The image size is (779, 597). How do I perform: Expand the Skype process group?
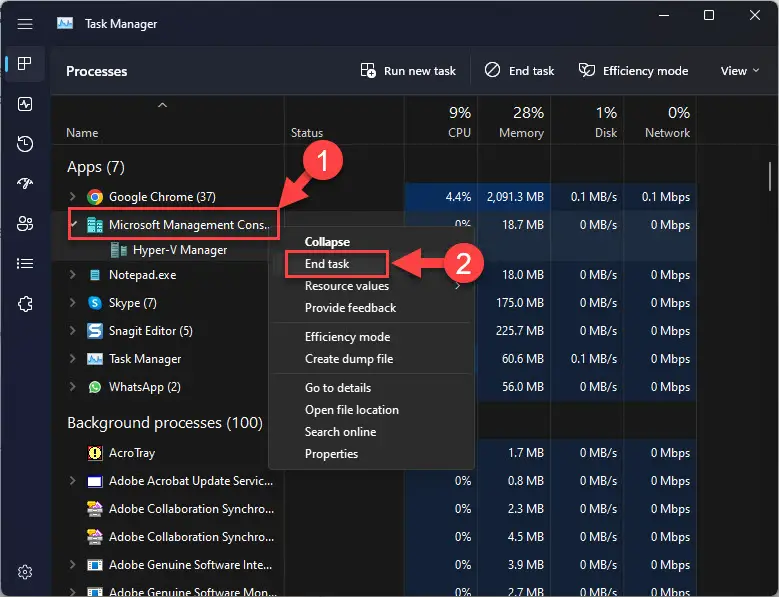72,303
